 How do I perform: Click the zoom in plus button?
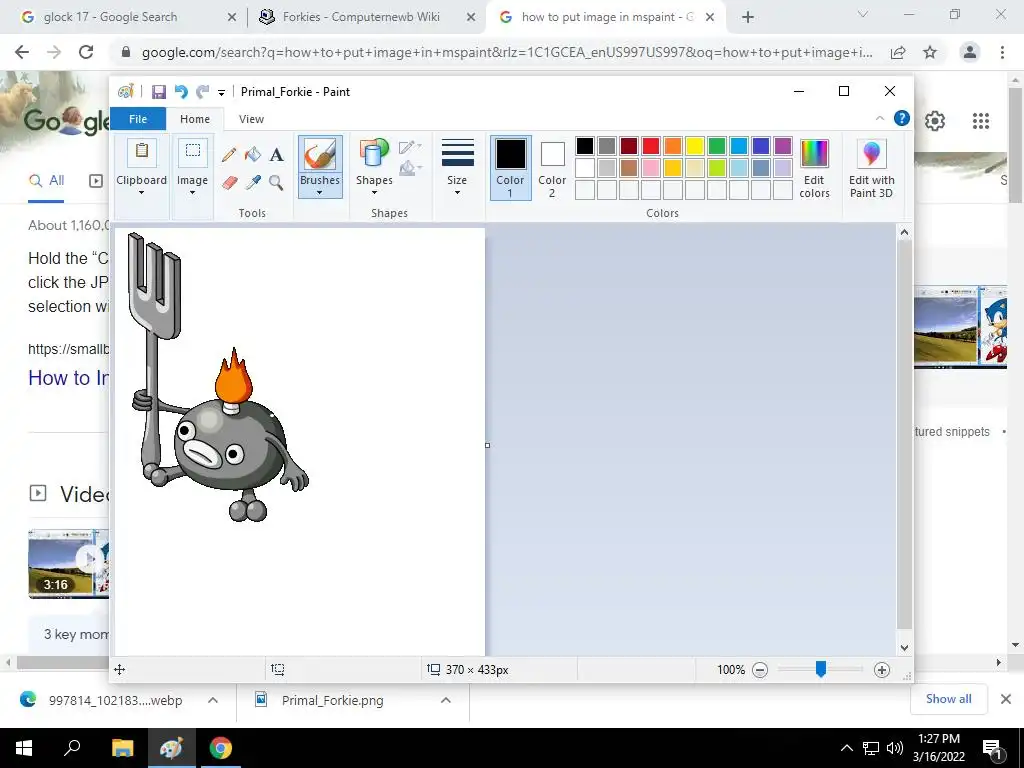(882, 670)
